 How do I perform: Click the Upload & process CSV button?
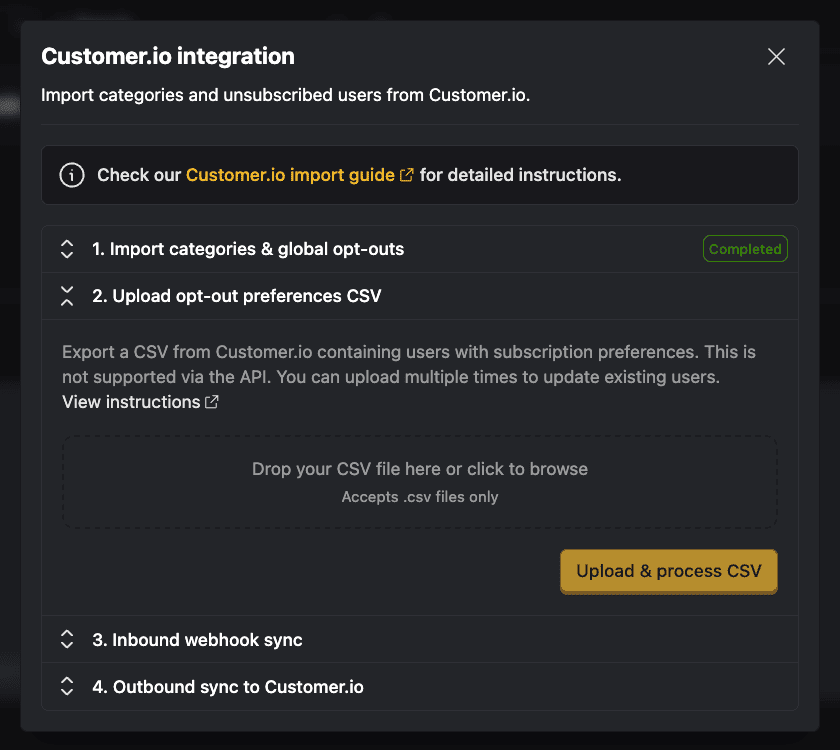(x=669, y=571)
